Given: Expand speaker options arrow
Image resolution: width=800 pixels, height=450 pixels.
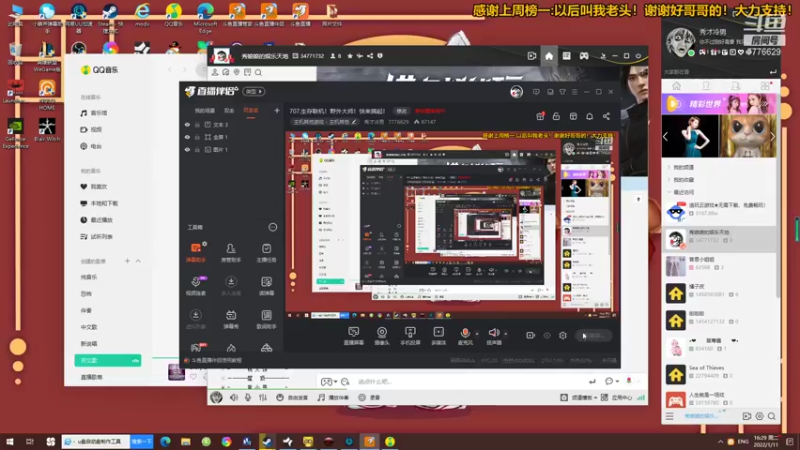Looking at the screenshot, I should click(x=506, y=334).
